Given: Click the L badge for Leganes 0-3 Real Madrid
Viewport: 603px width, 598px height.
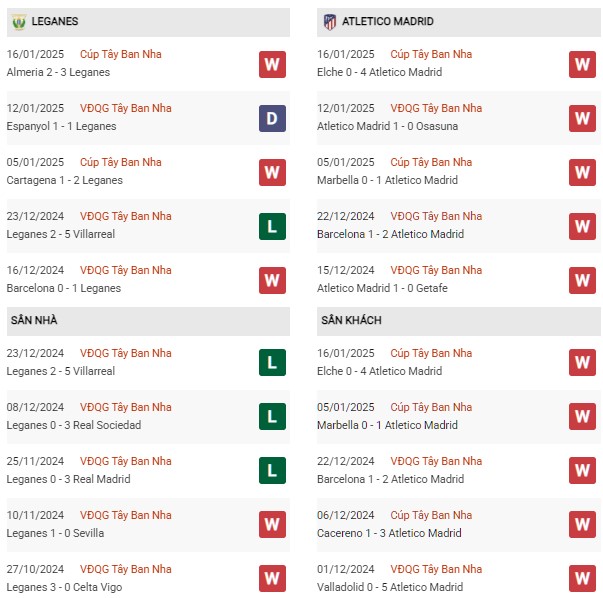Looking at the screenshot, I should [272, 470].
